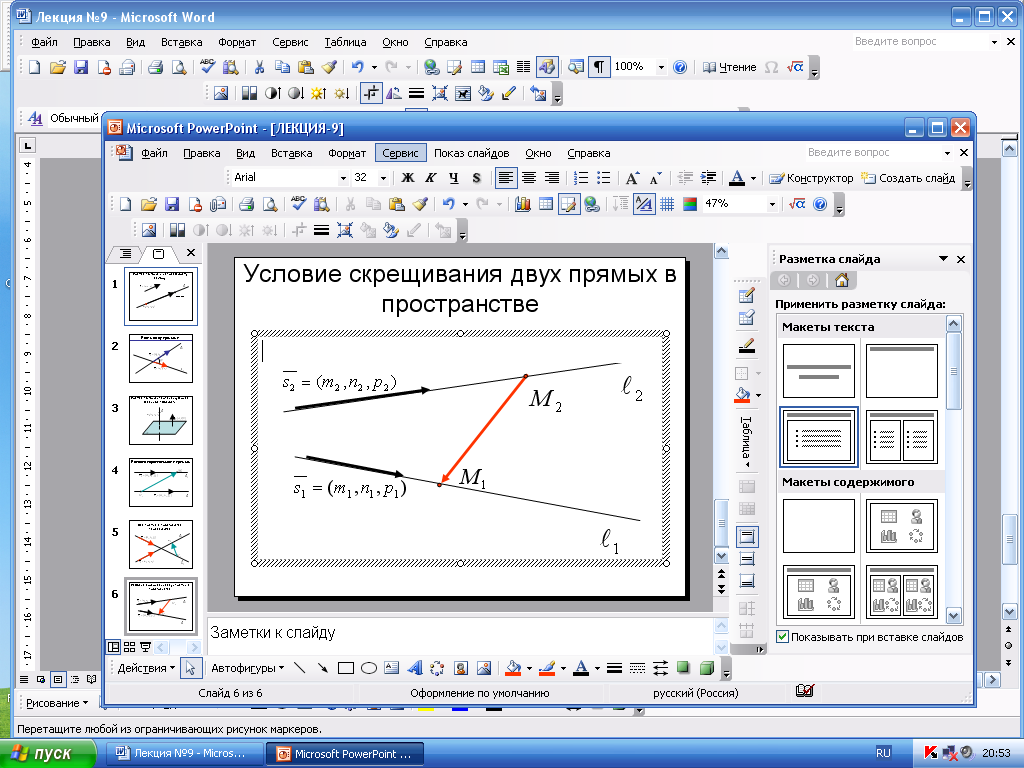This screenshot has height=768, width=1024.
Task: Open the Arial font name dropdown
Action: (x=343, y=178)
